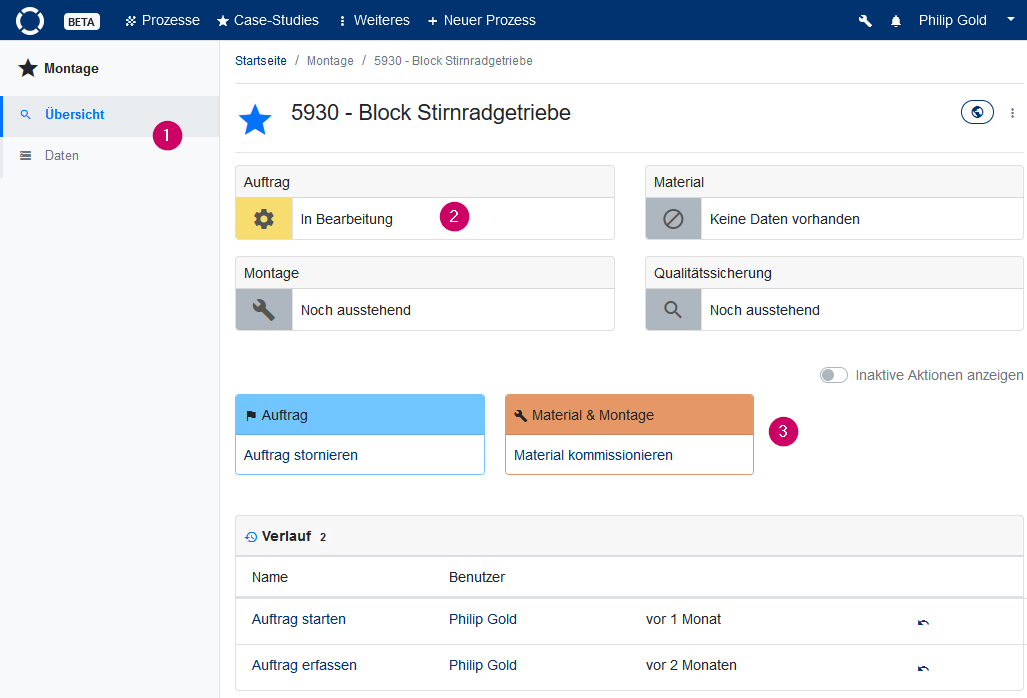Image resolution: width=1027 pixels, height=698 pixels.
Task: Click the Material kommissionieren action
Action: [593, 455]
